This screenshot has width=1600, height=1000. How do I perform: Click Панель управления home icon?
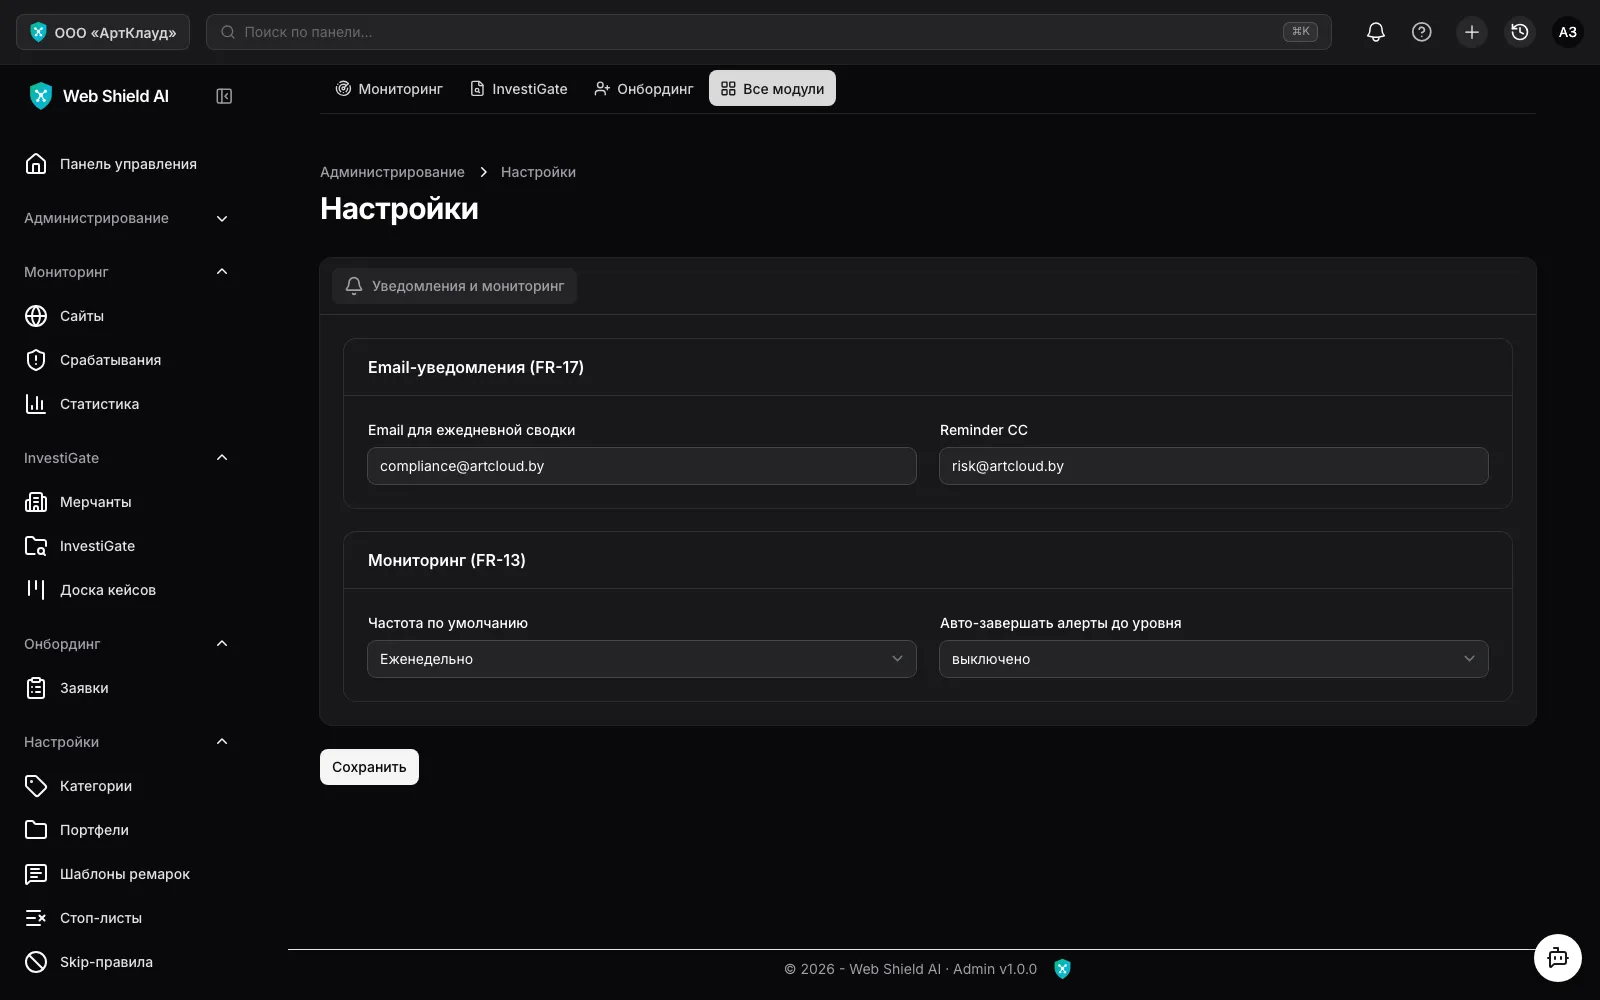tap(36, 164)
